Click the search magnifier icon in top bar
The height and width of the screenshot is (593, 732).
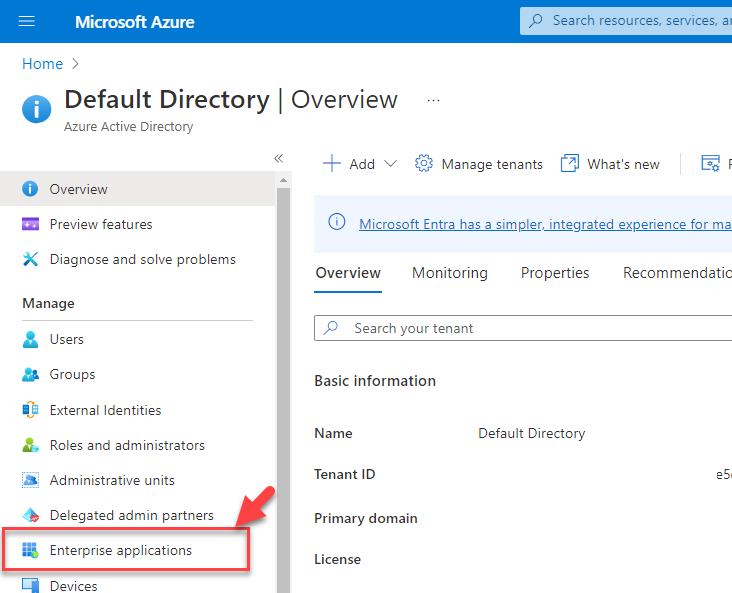536,21
